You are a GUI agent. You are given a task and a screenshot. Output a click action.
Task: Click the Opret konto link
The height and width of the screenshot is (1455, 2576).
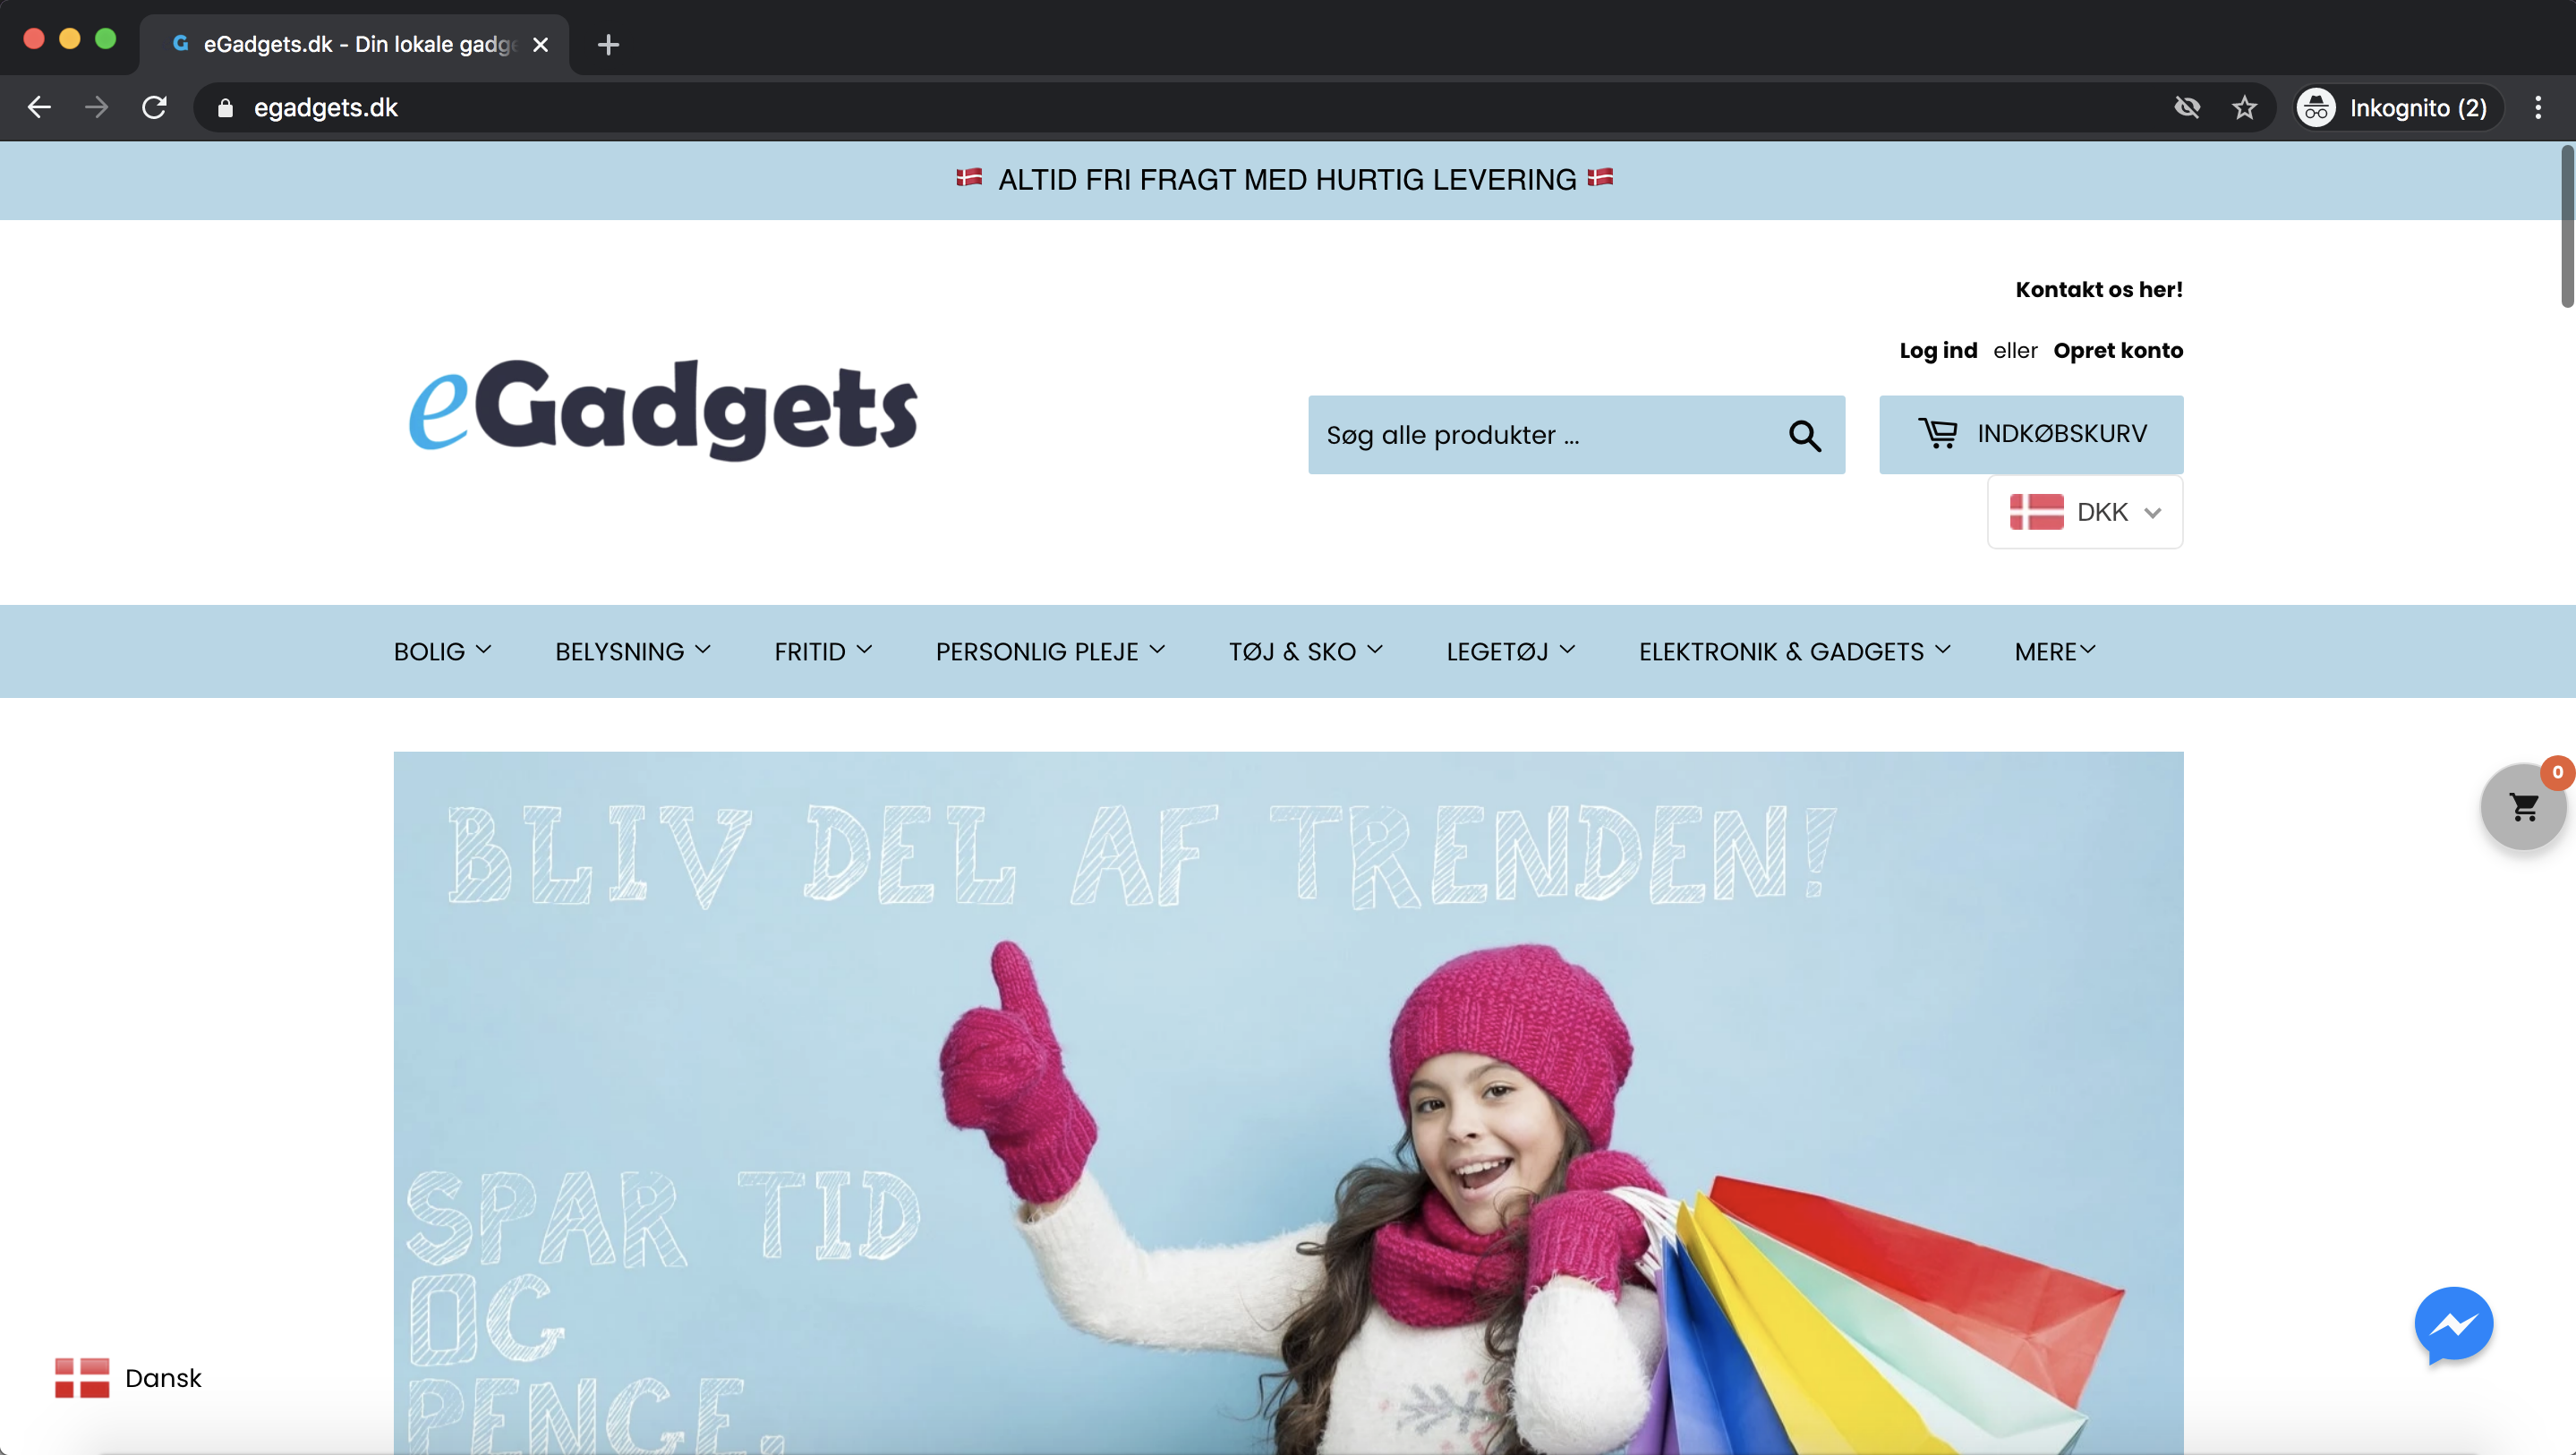(2117, 350)
